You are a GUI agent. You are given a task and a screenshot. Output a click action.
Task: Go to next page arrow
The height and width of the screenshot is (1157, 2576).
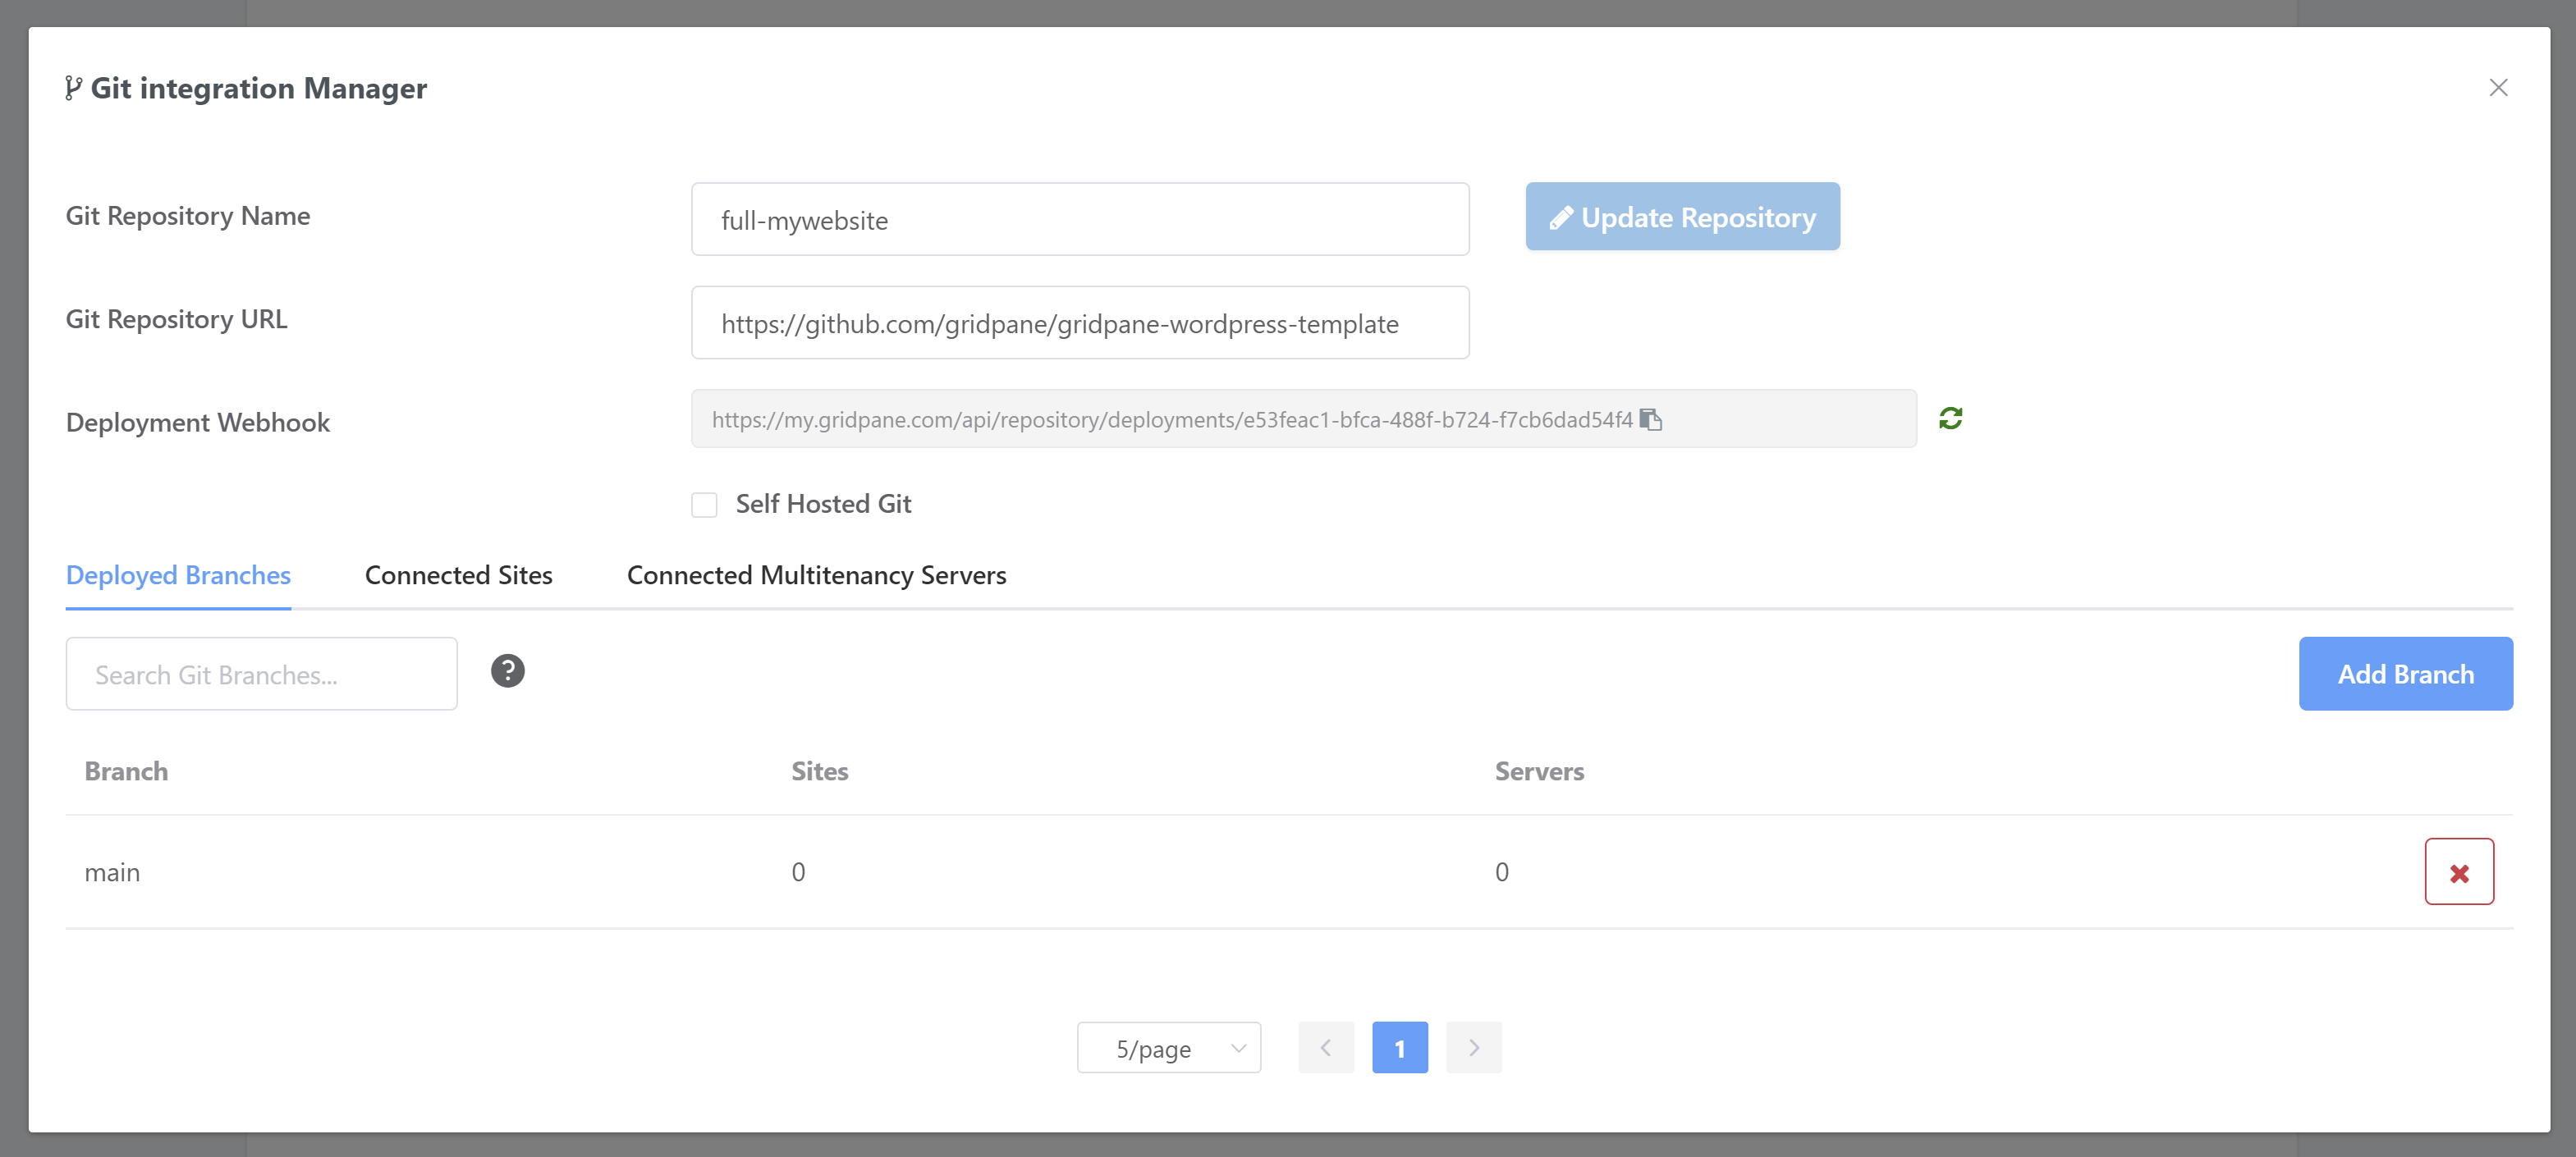[x=1473, y=1048]
